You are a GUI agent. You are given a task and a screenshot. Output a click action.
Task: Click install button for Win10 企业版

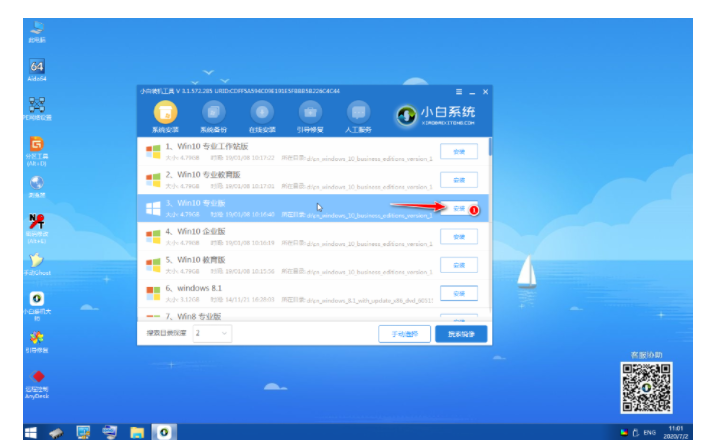[459, 237]
